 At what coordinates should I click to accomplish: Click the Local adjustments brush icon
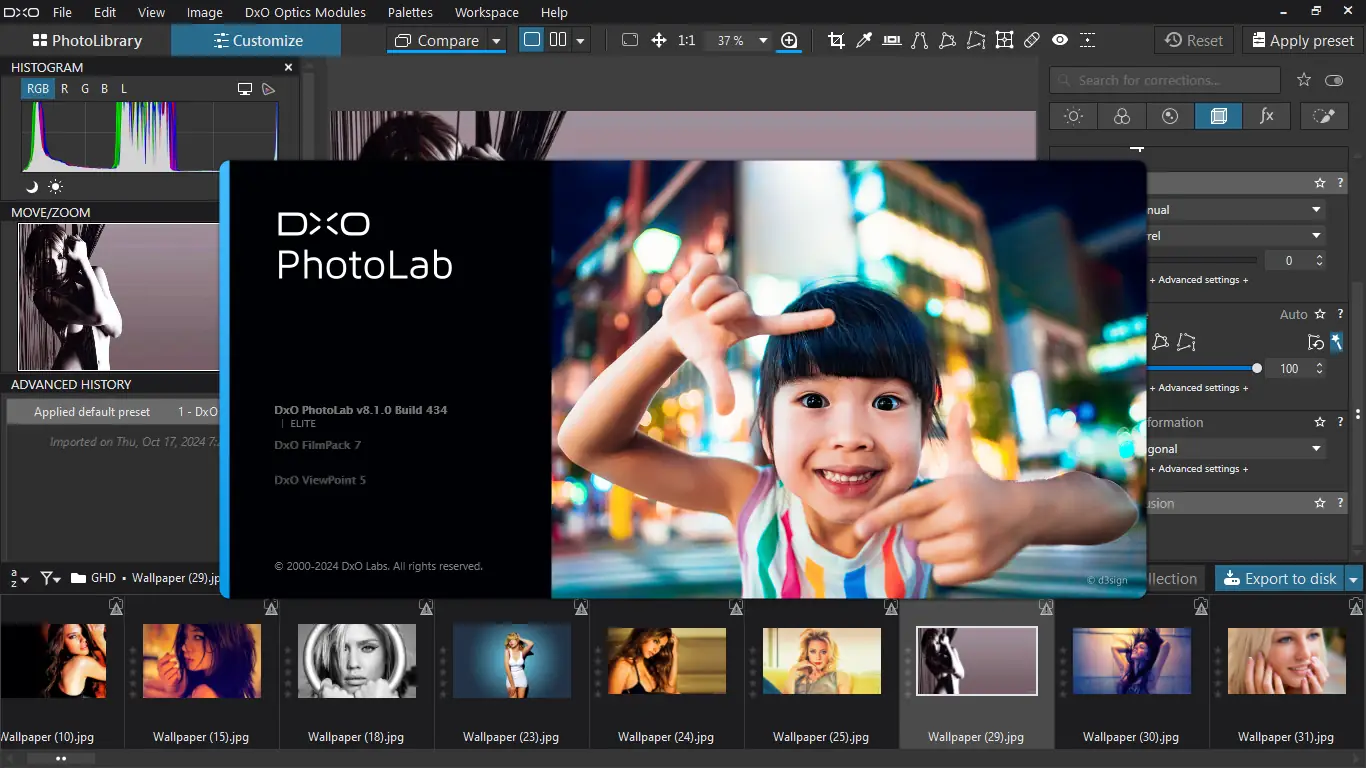1323,116
